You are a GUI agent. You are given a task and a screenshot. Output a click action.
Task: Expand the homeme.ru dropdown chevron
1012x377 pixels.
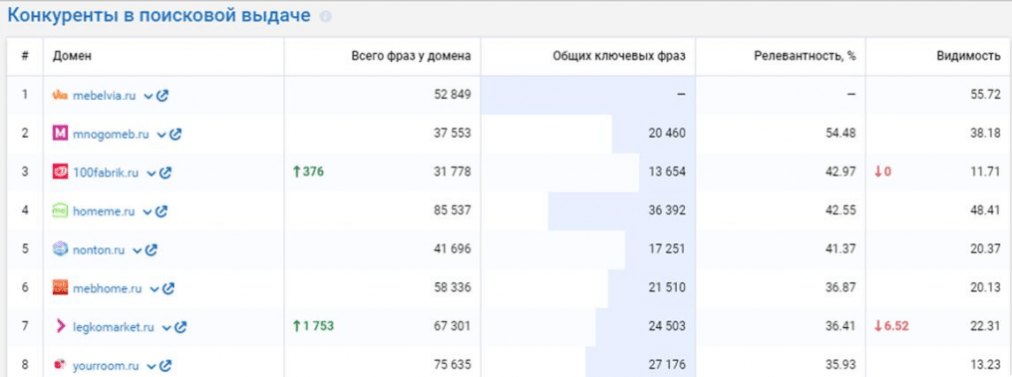pyautogui.click(x=147, y=212)
